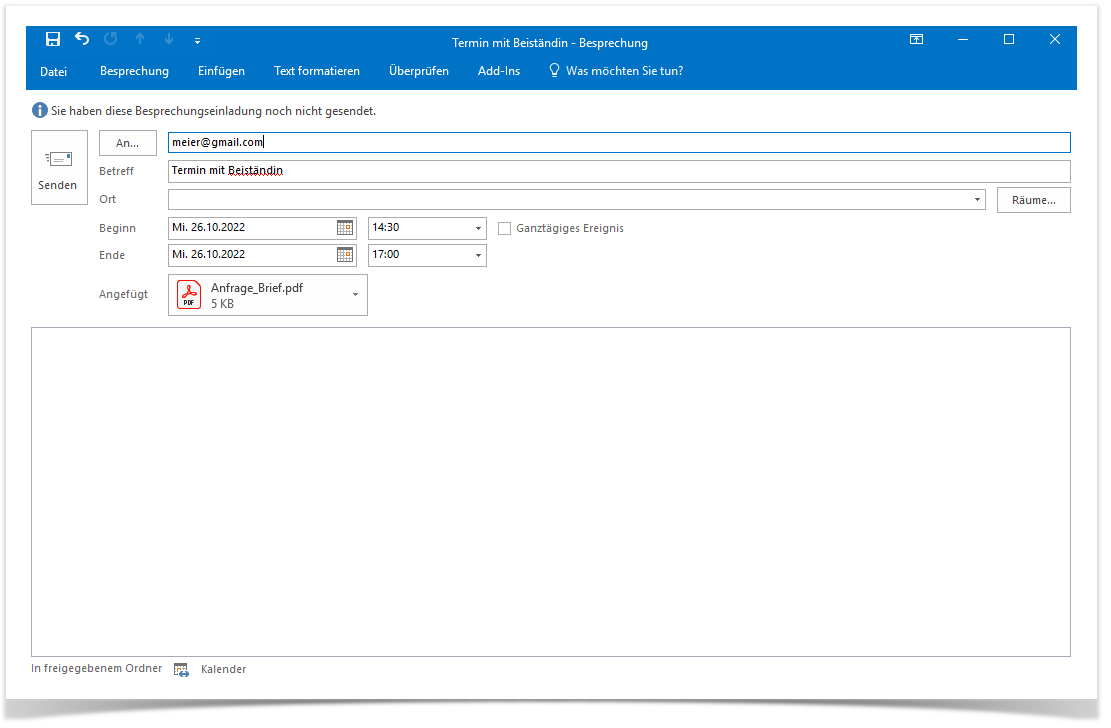Click inside the empty message body
Image resolution: width=1111 pixels, height=728 pixels.
tap(551, 491)
